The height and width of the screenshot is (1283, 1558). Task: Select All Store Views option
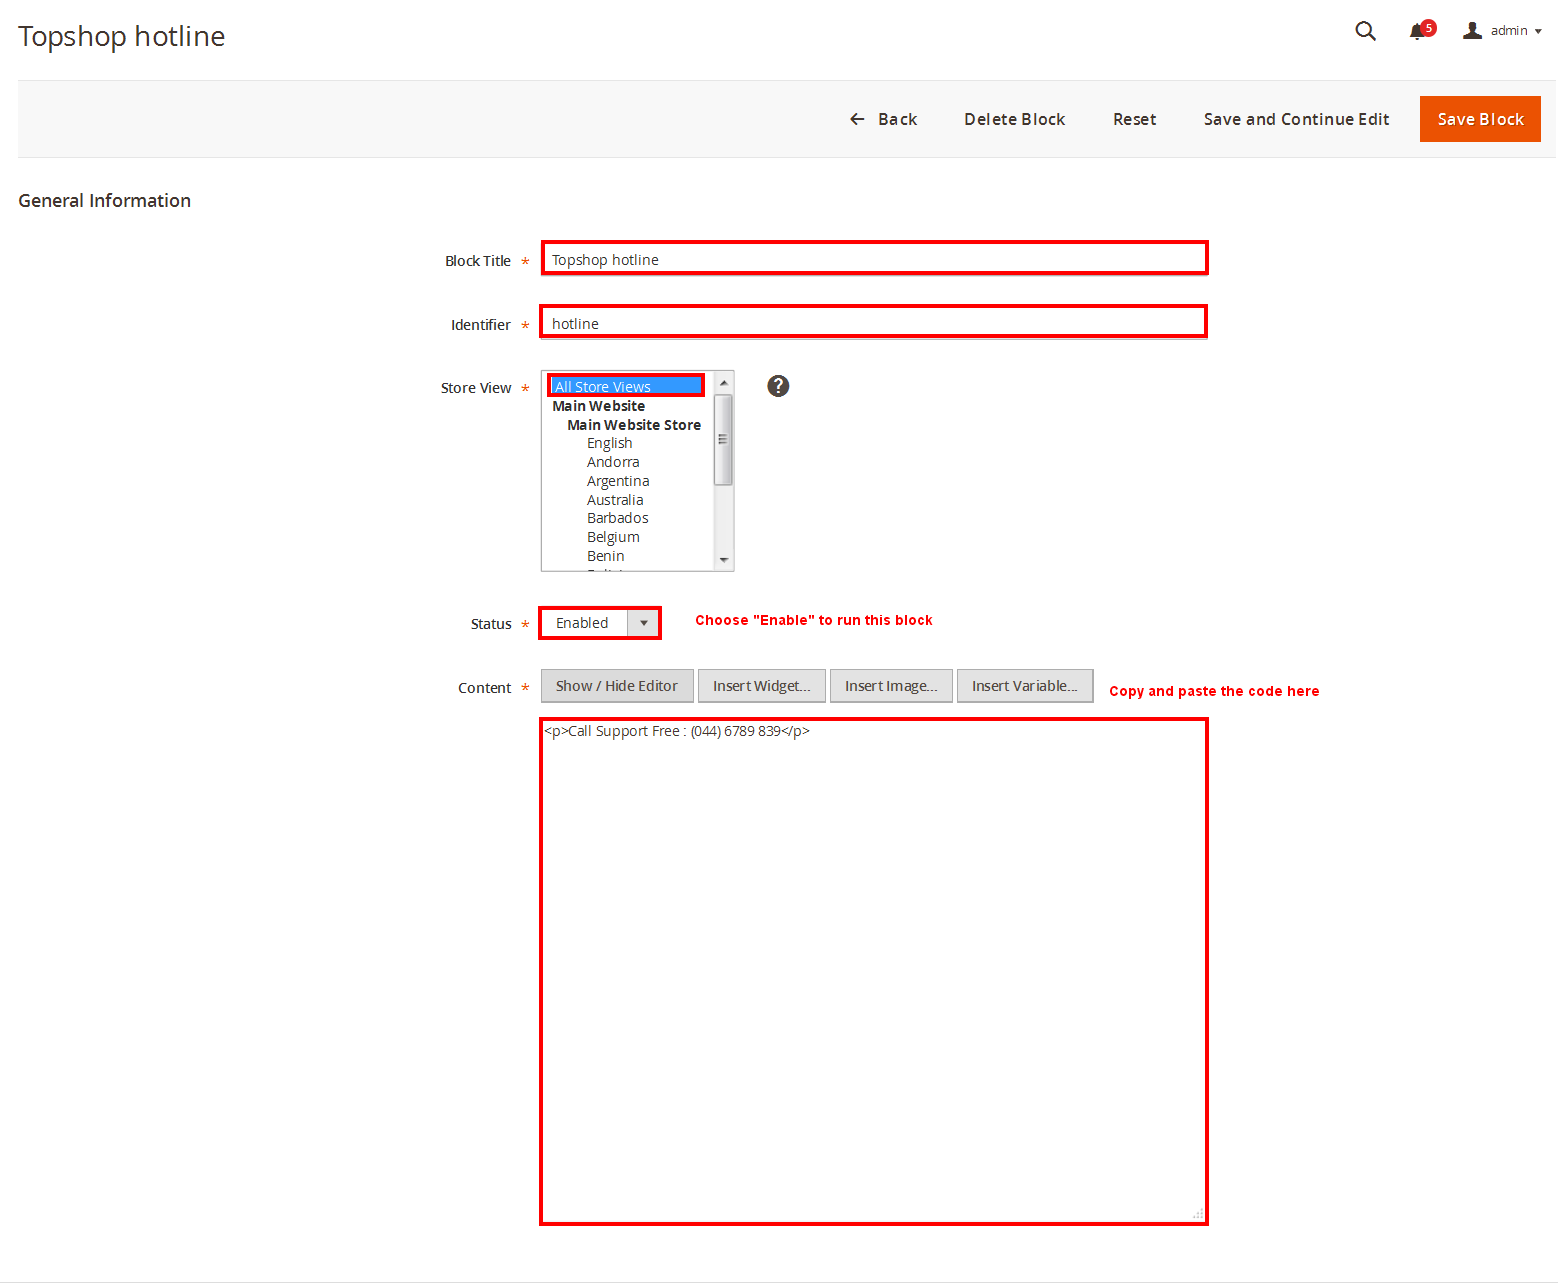tap(626, 386)
